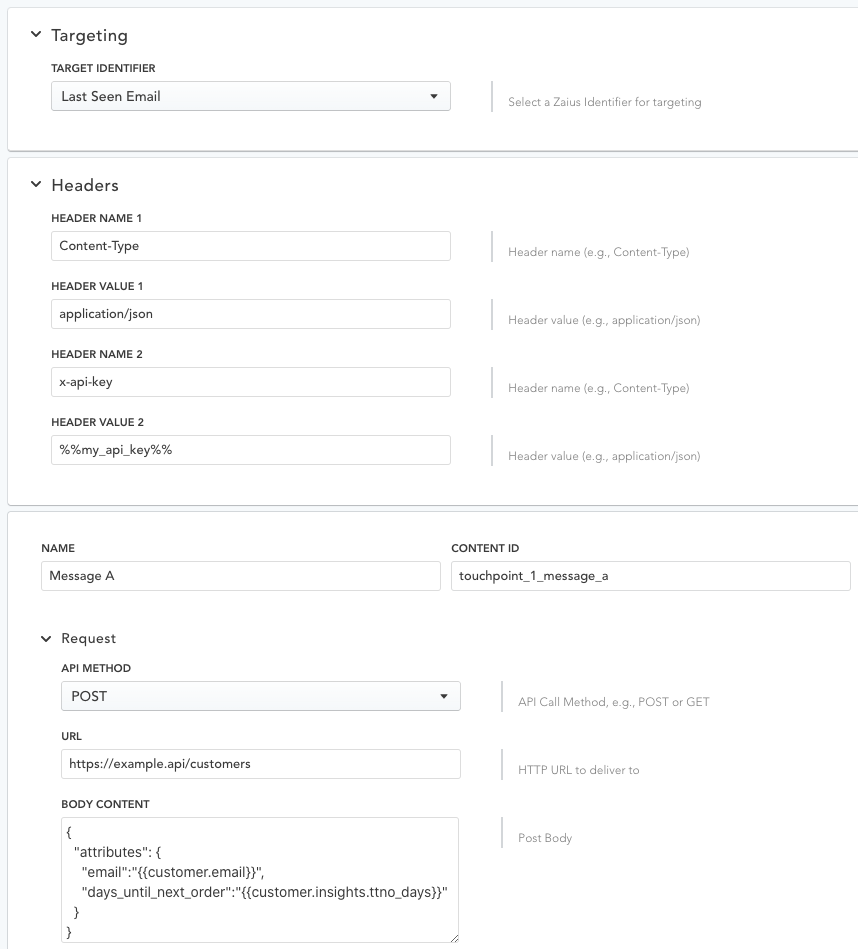Click the Headers section title
The image size is (858, 949).
pyautogui.click(x=85, y=185)
